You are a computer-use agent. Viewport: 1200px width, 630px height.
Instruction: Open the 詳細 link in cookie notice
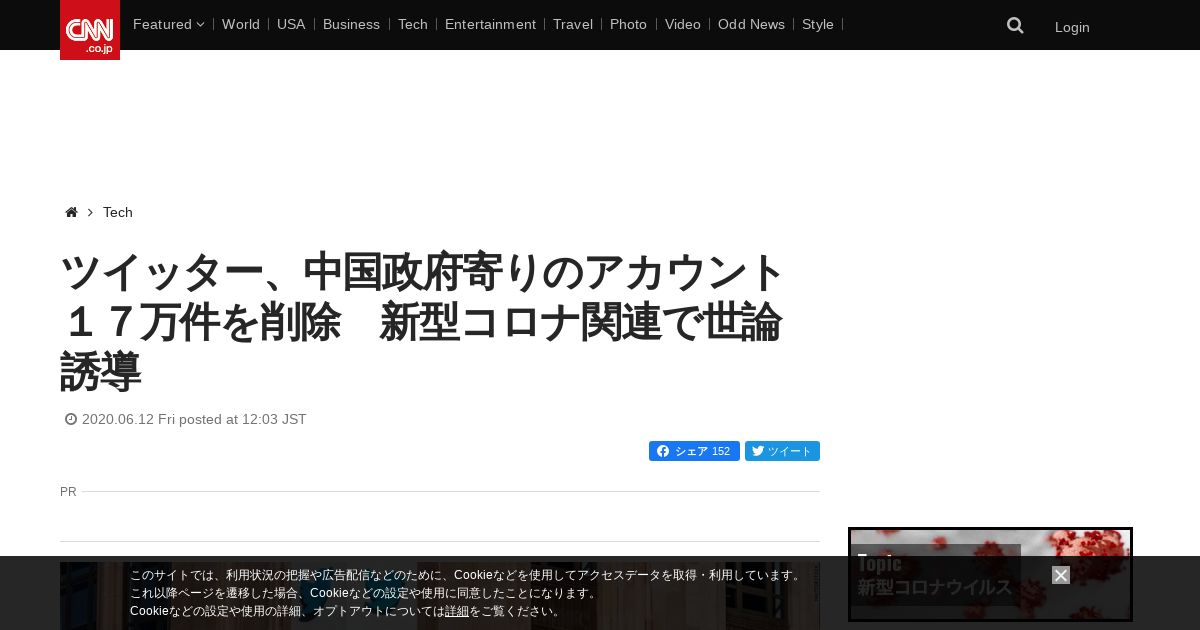[457, 611]
